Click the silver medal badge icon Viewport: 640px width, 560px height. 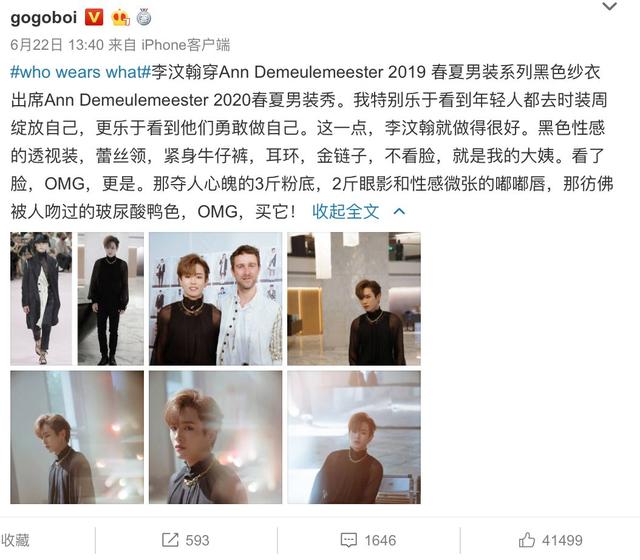143,18
